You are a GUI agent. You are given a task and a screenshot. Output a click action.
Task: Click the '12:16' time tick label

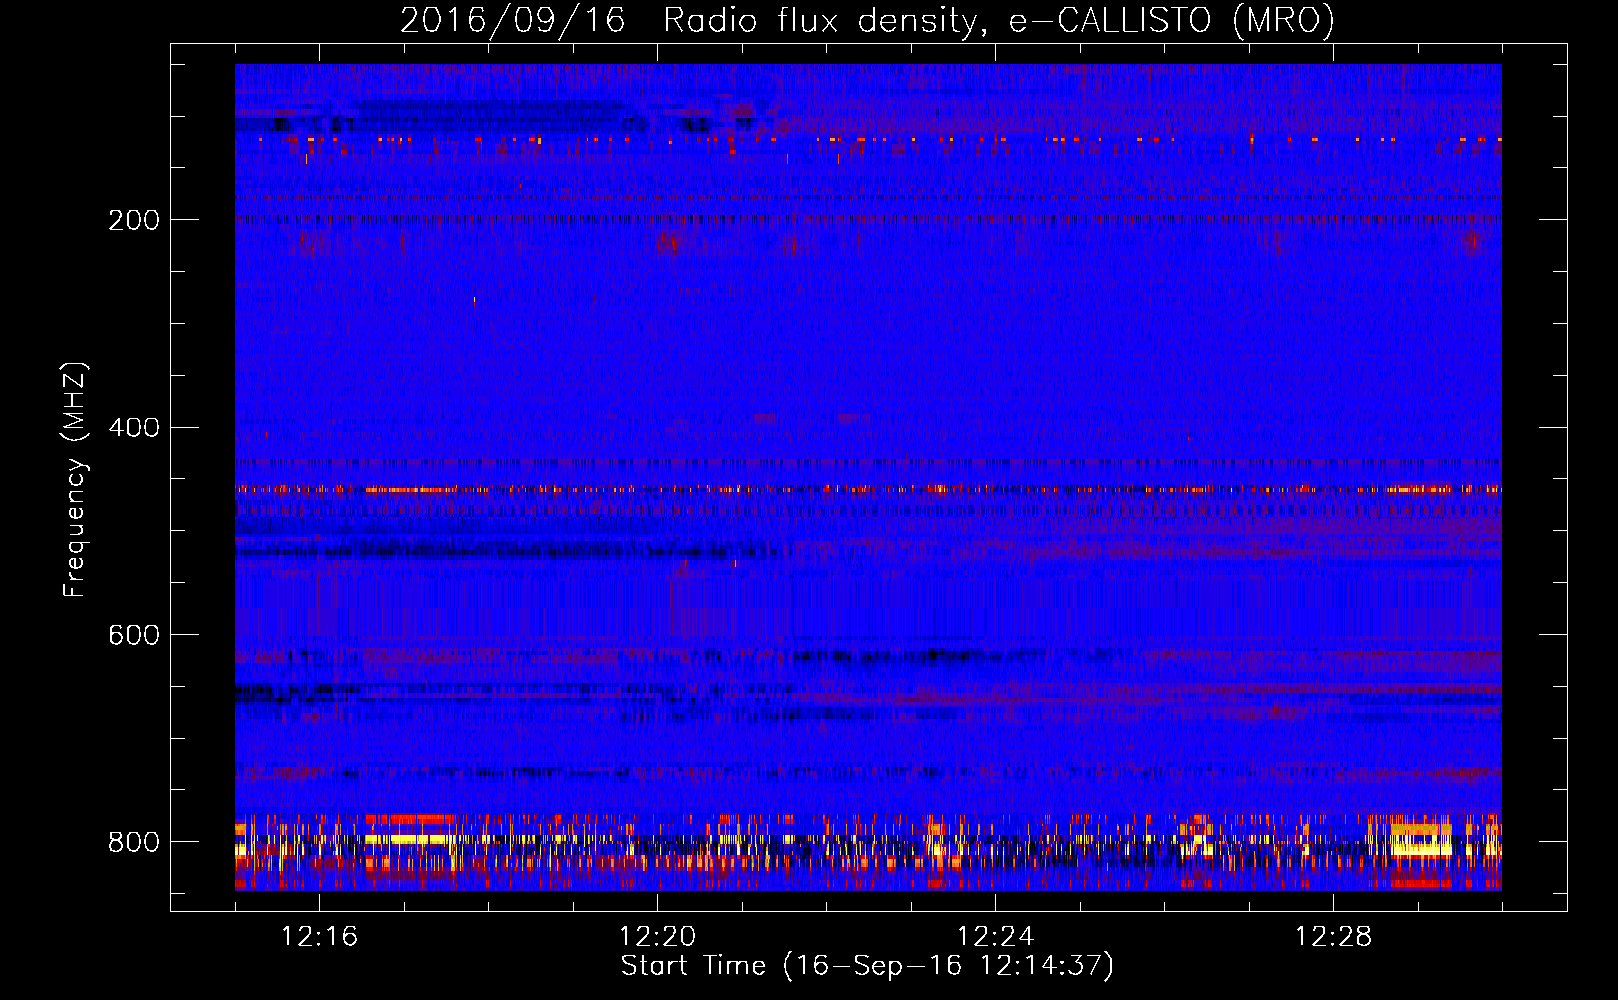(x=319, y=937)
